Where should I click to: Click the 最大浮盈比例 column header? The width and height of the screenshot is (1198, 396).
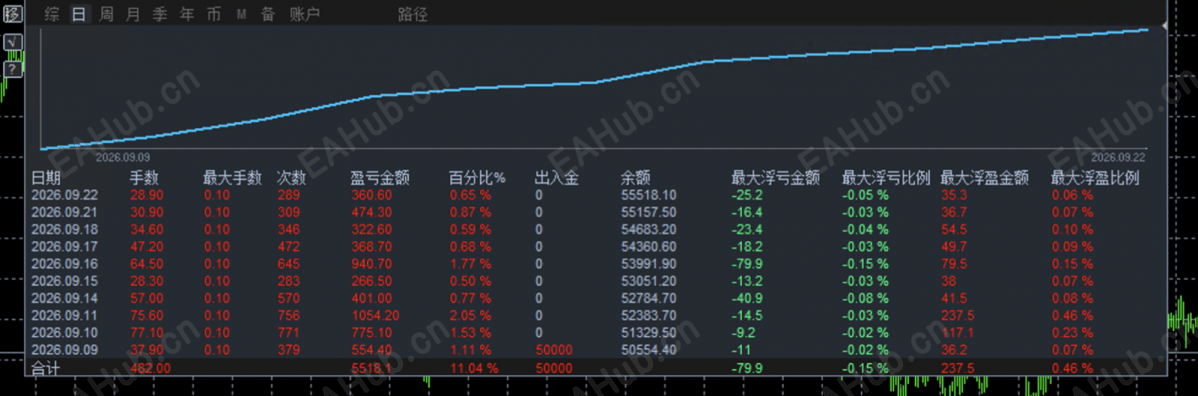pos(1096,178)
